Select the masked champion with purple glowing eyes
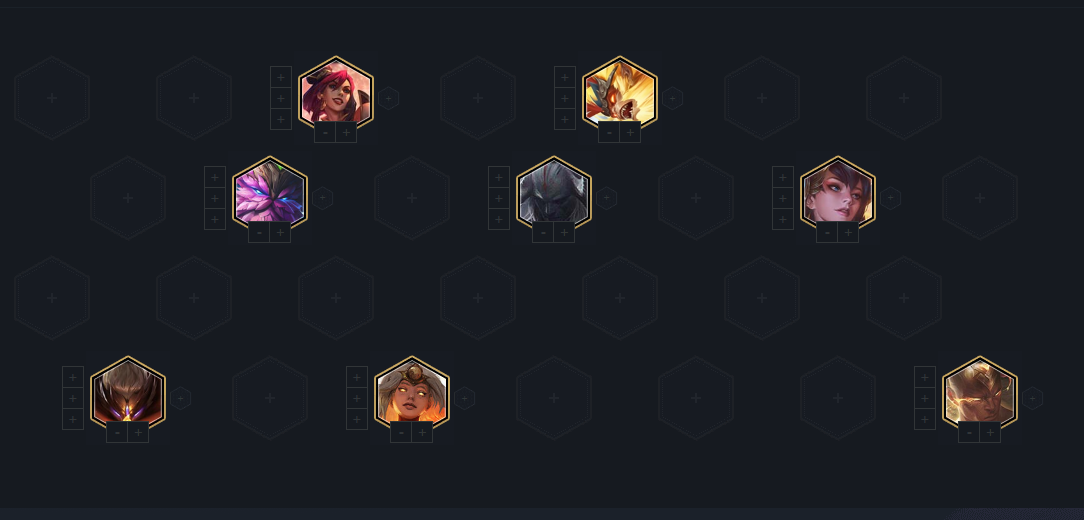The image size is (1084, 520). 128,393
